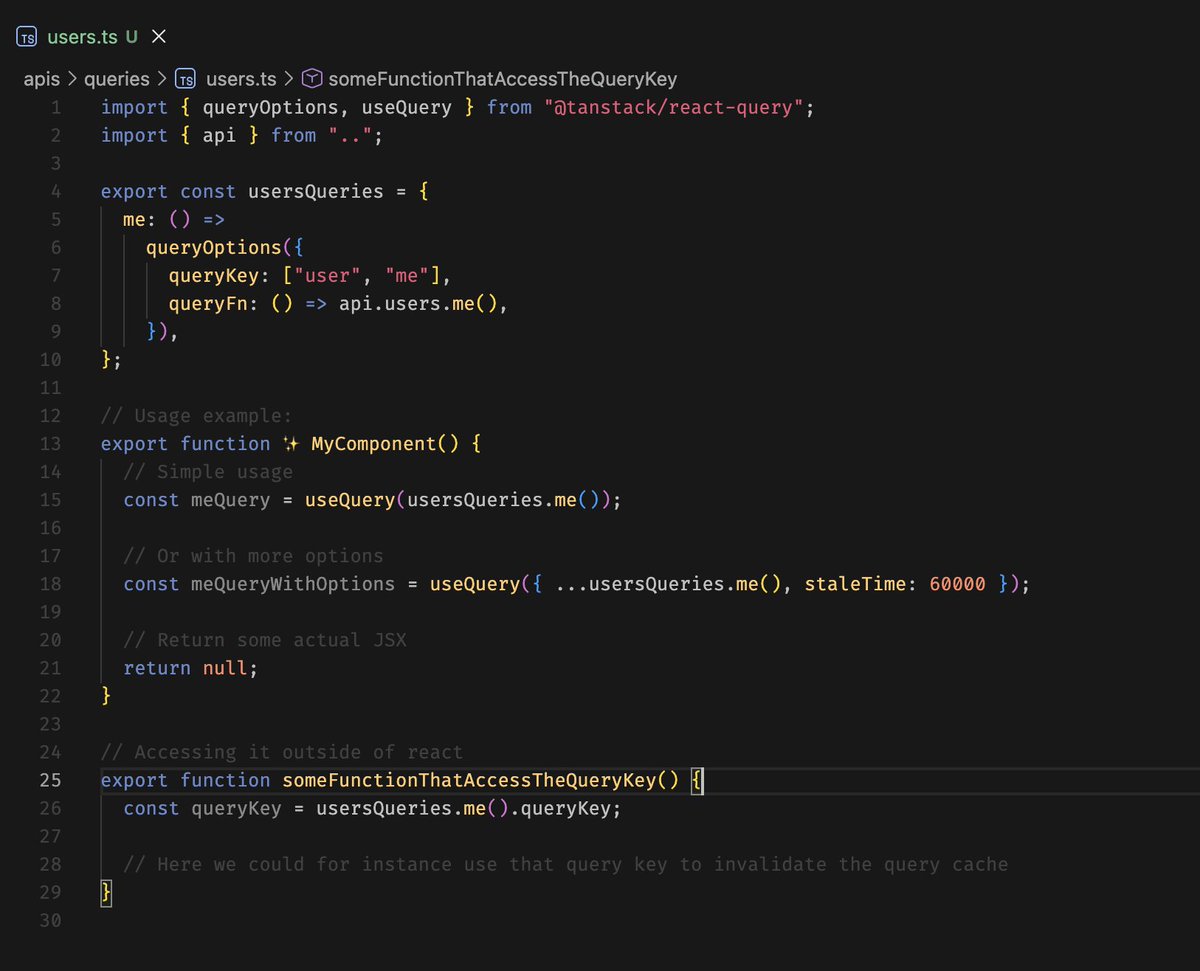The width and height of the screenshot is (1200, 971).
Task: Open someFunctionThatAccessTheQueryKey breadcrumb symbol
Action: (x=503, y=78)
